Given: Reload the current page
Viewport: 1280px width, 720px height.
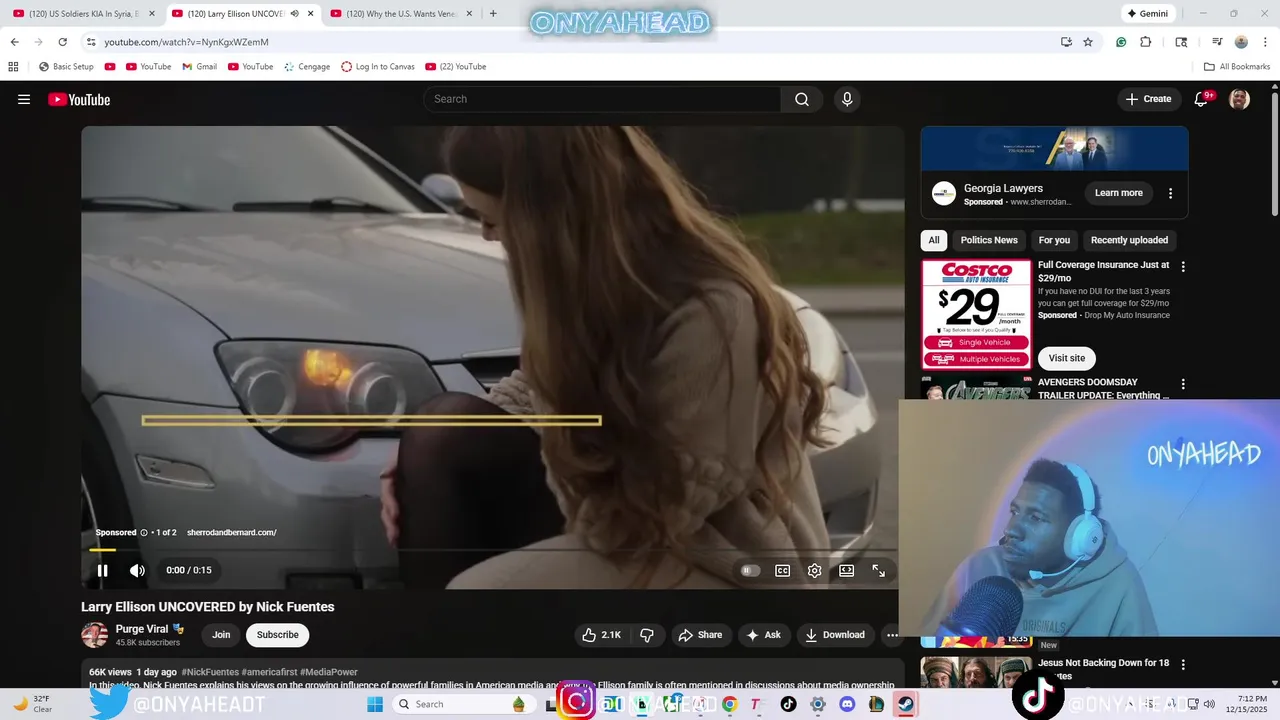Looking at the screenshot, I should pos(62,42).
